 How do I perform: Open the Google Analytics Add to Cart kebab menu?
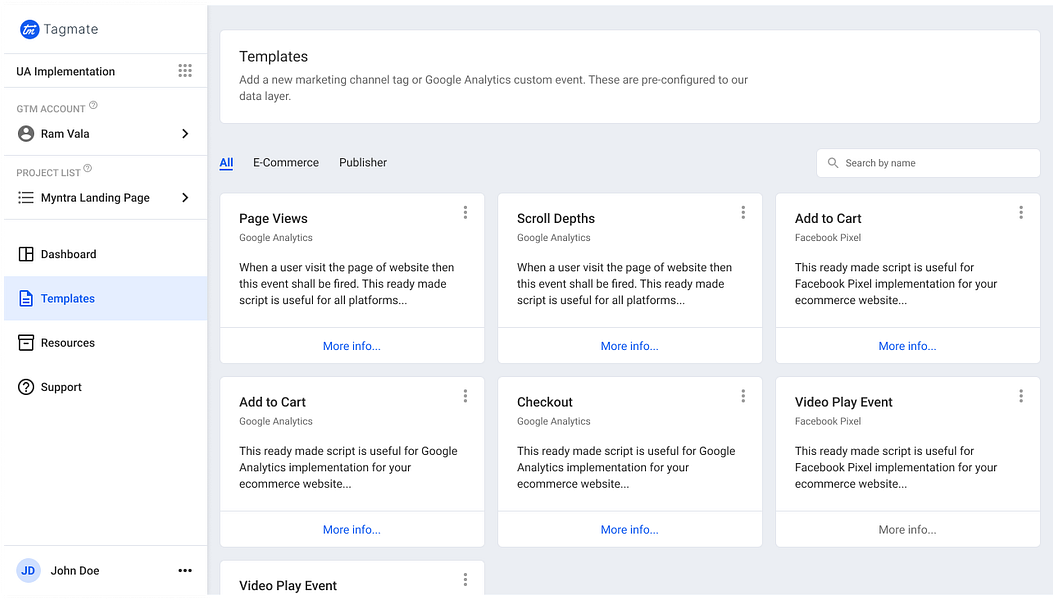point(465,396)
